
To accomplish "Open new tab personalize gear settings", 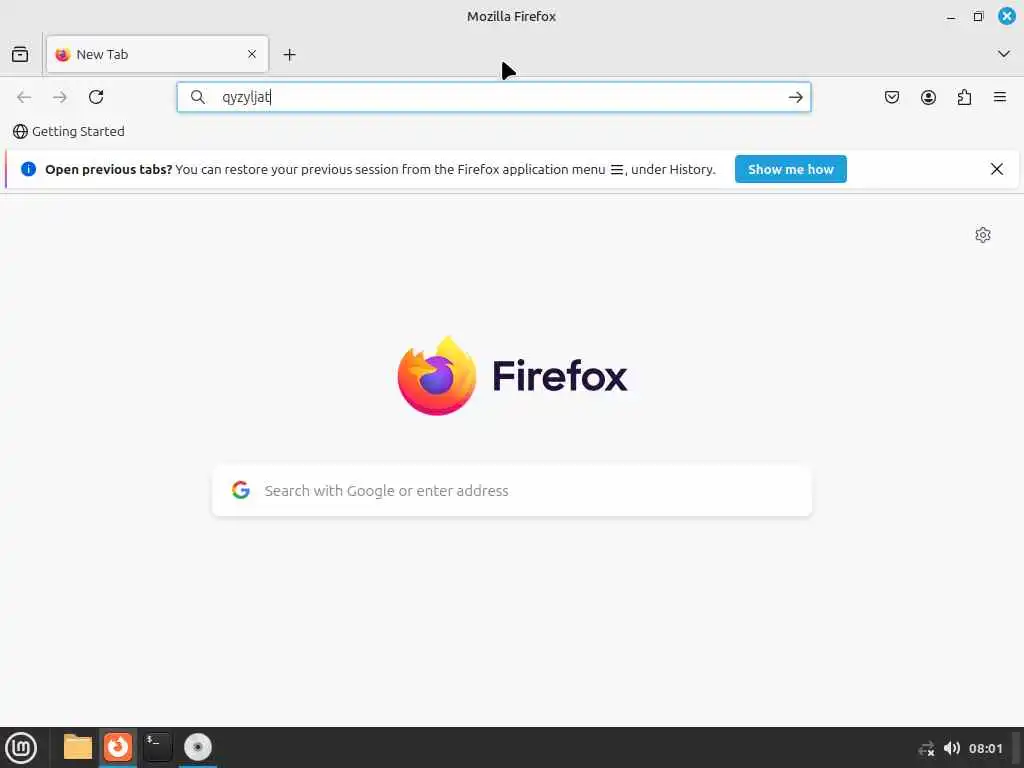I will point(983,235).
